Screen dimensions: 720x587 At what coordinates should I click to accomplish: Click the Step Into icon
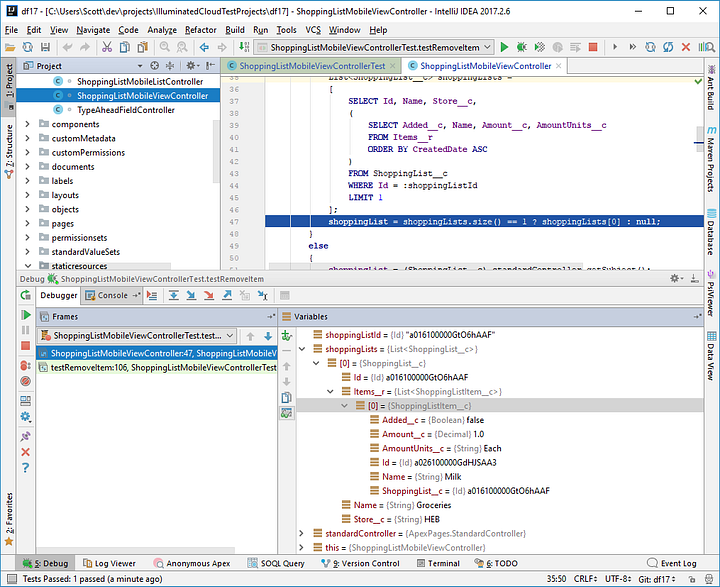coord(191,295)
